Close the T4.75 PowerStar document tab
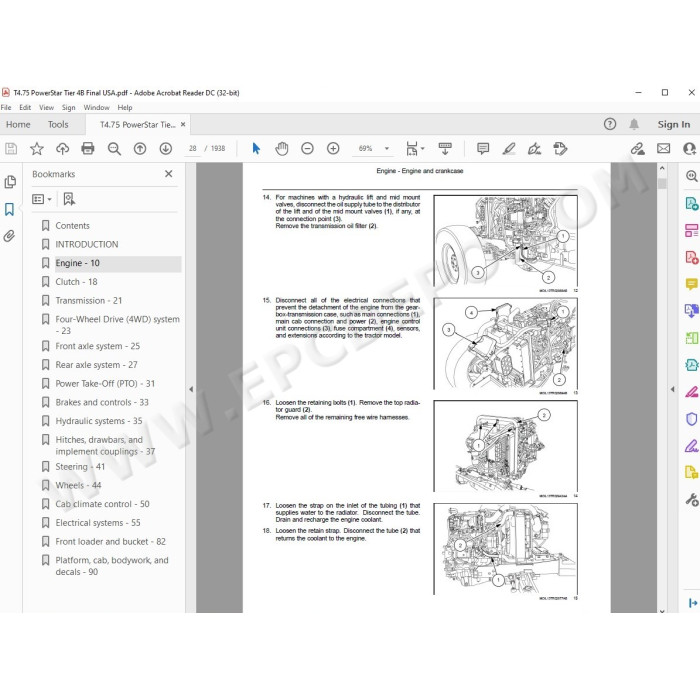This screenshot has height=700, width=700. click(x=183, y=125)
